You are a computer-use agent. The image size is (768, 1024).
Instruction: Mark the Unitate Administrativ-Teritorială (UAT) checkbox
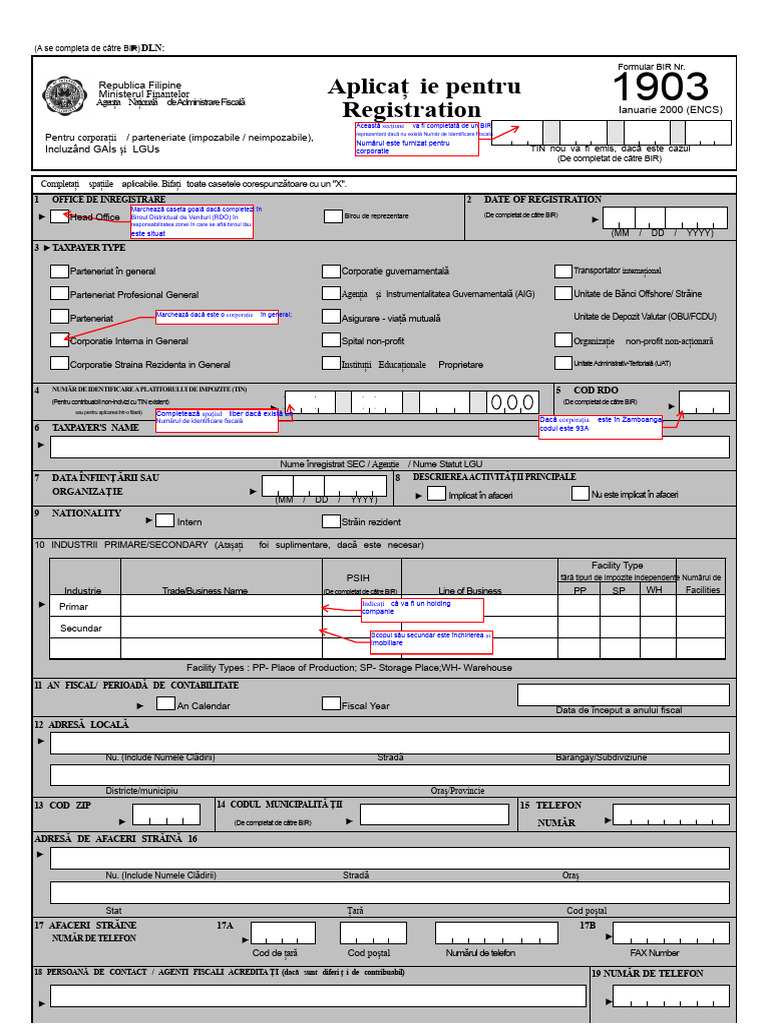563,363
